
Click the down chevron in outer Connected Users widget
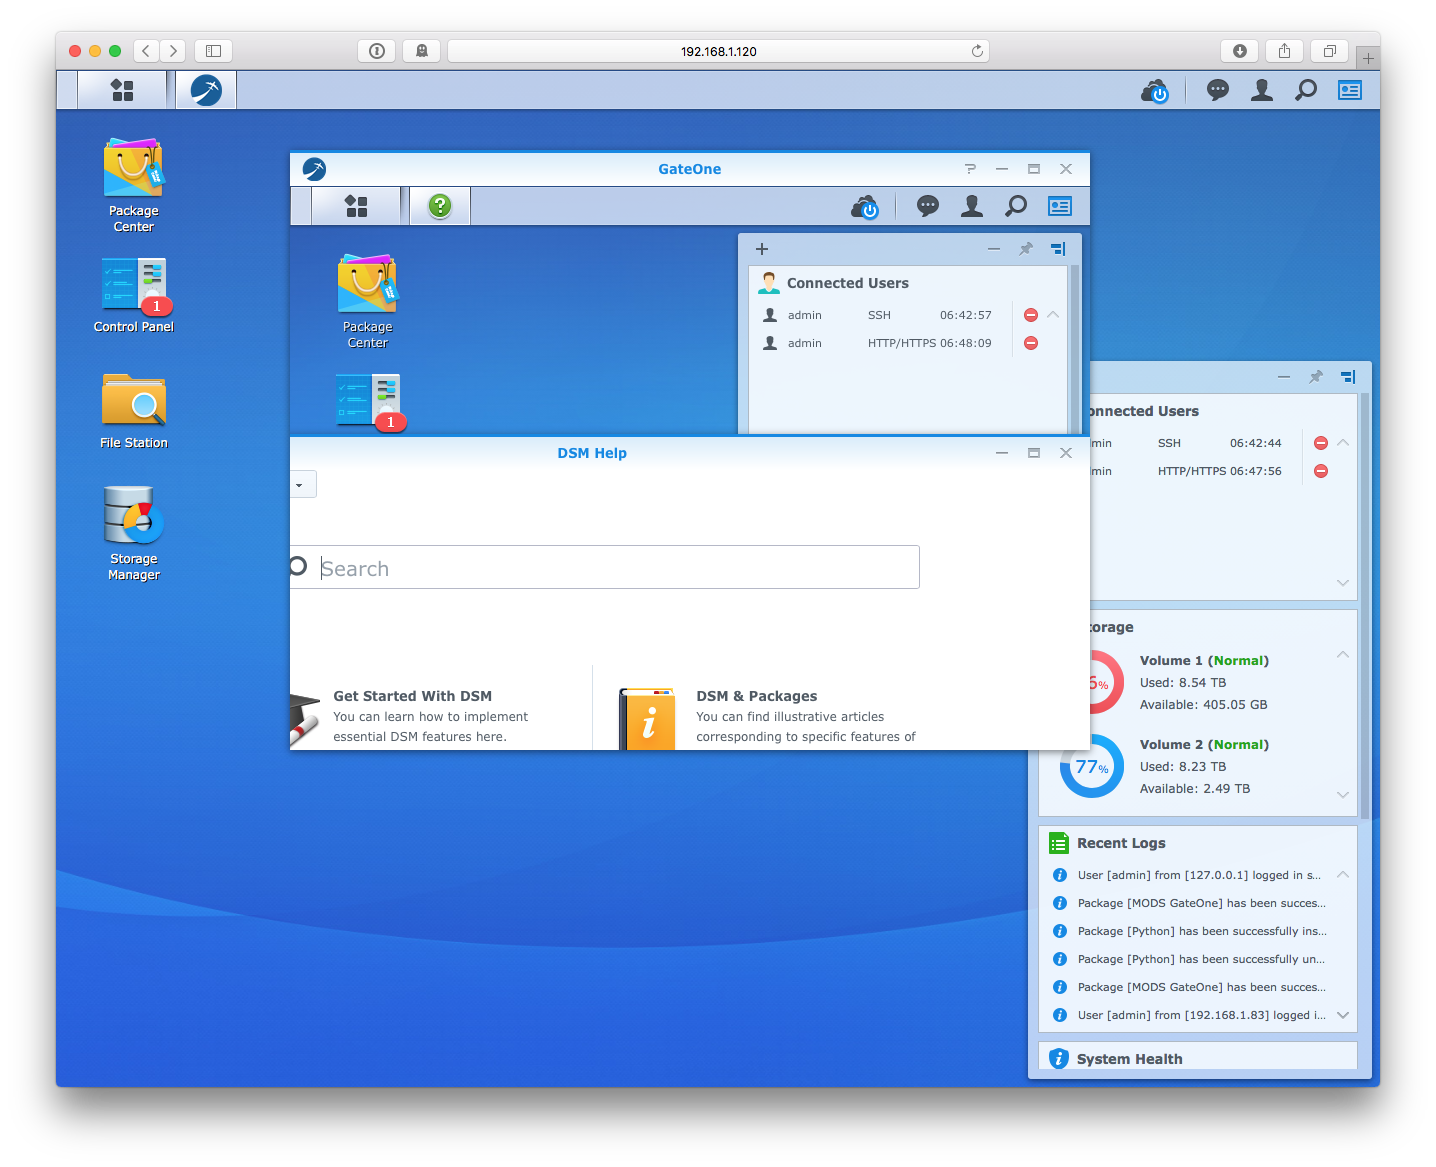pyautogui.click(x=1343, y=583)
